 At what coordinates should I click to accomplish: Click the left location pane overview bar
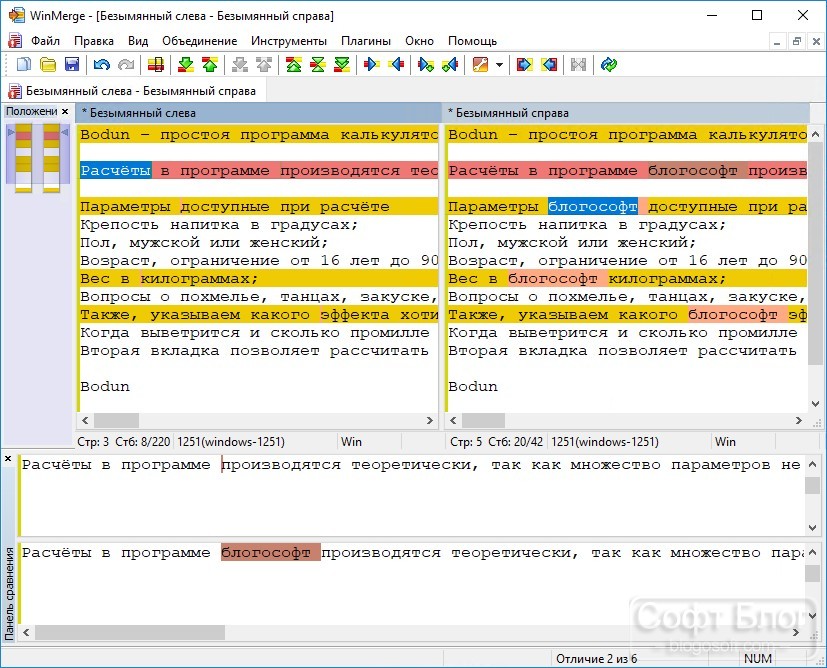pyautogui.click(x=23, y=158)
